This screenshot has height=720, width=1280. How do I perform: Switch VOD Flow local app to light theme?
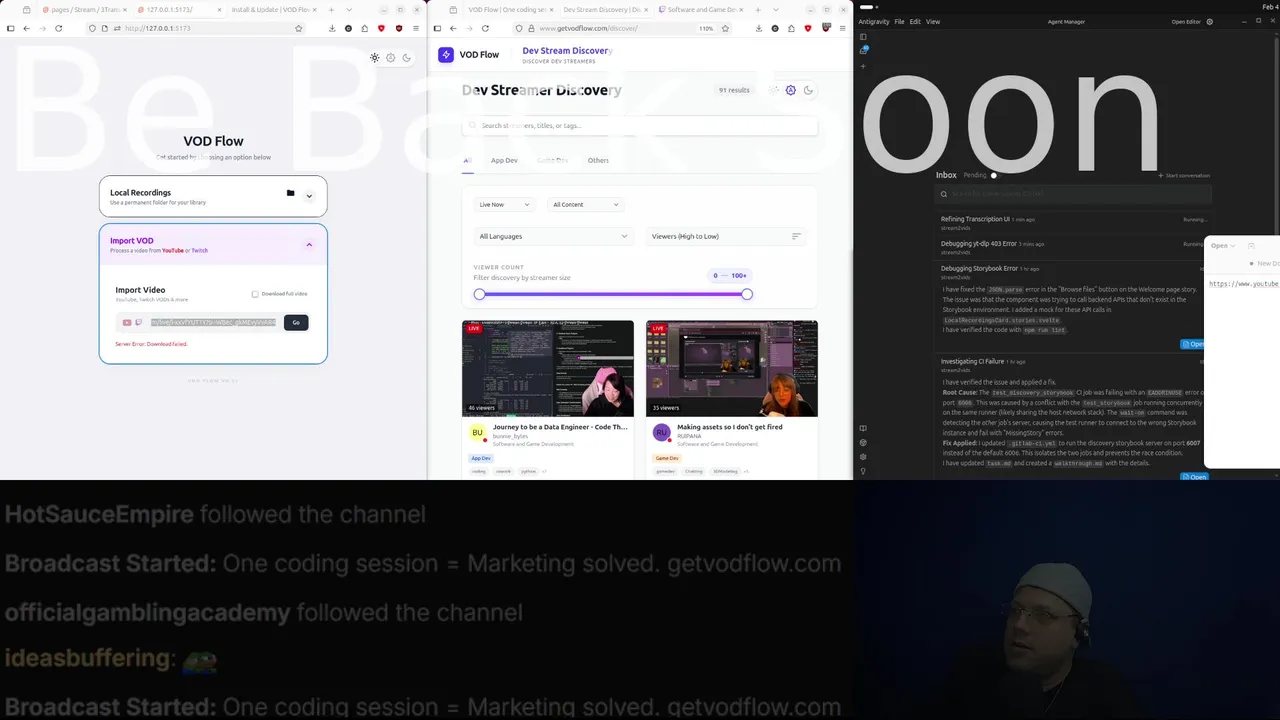(374, 58)
